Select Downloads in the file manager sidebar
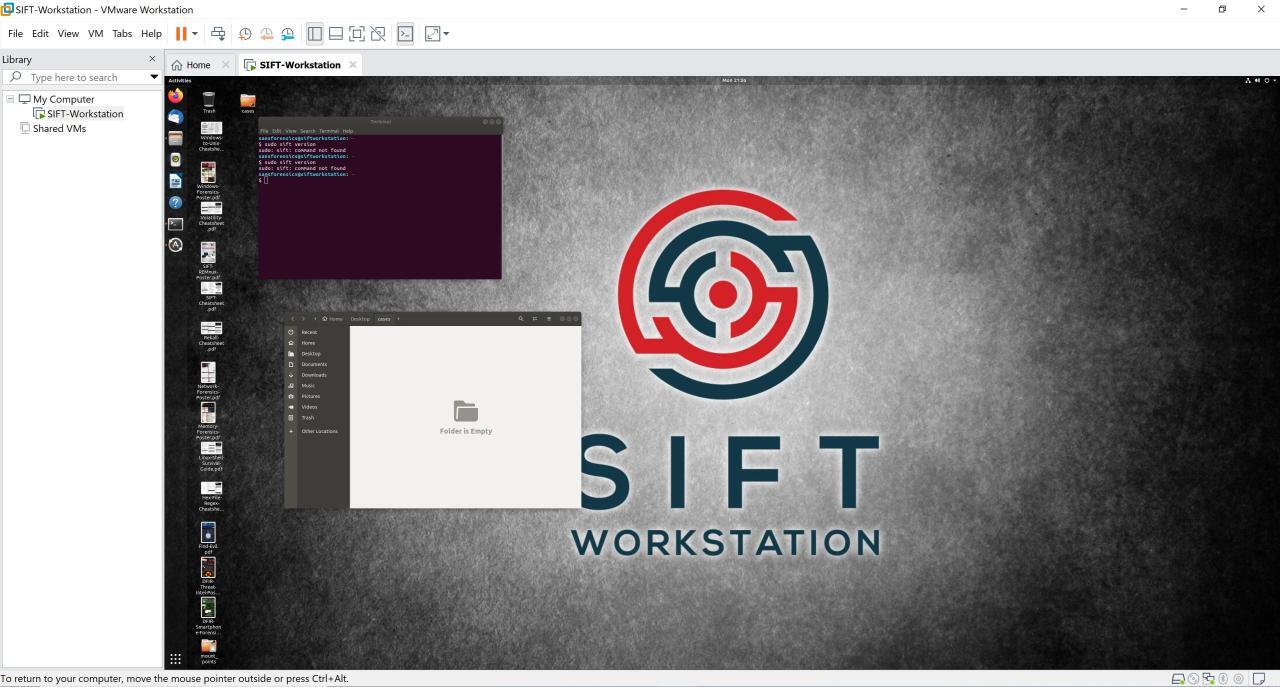 tap(313, 374)
